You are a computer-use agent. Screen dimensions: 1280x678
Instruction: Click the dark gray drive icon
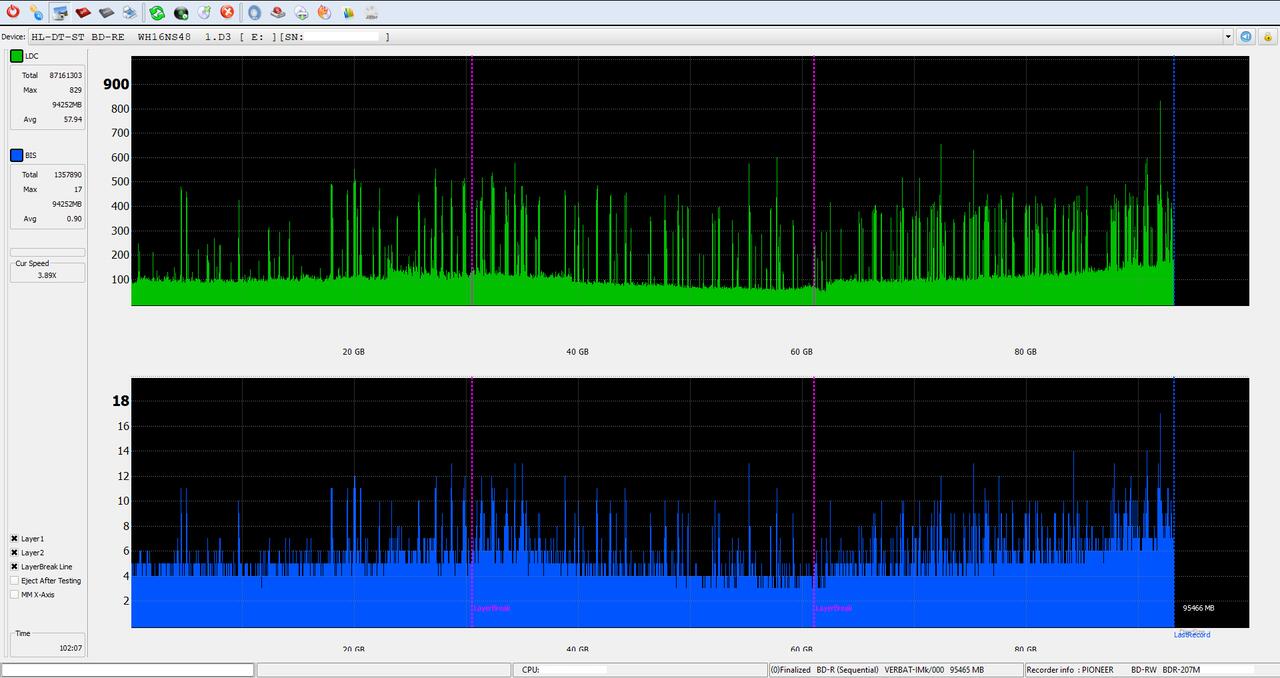tap(106, 12)
